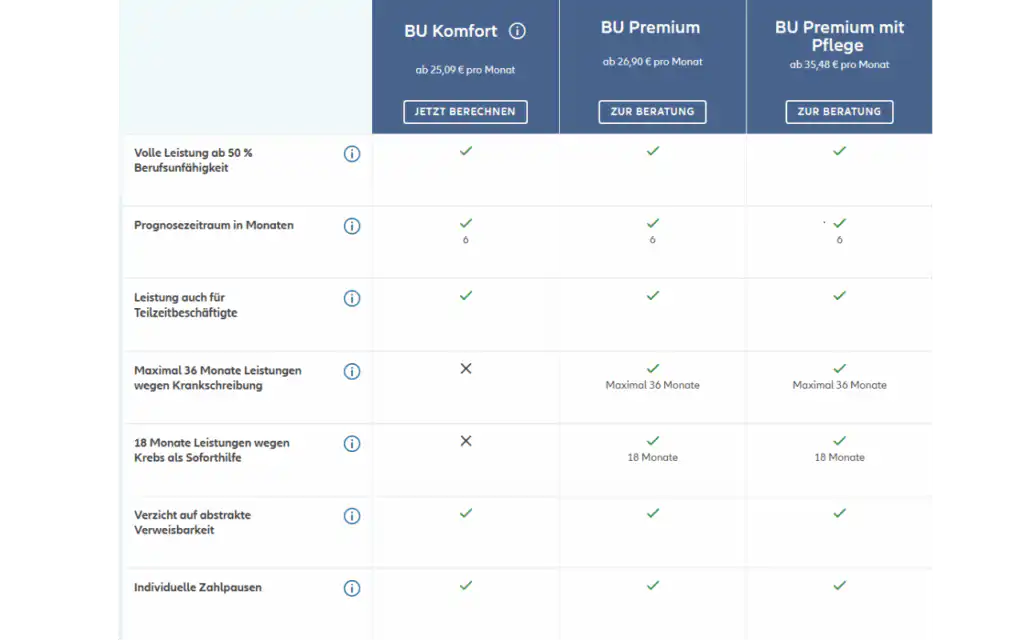Click info icon next to BU Komfort
This screenshot has height=640, width=1024.
pos(517,31)
